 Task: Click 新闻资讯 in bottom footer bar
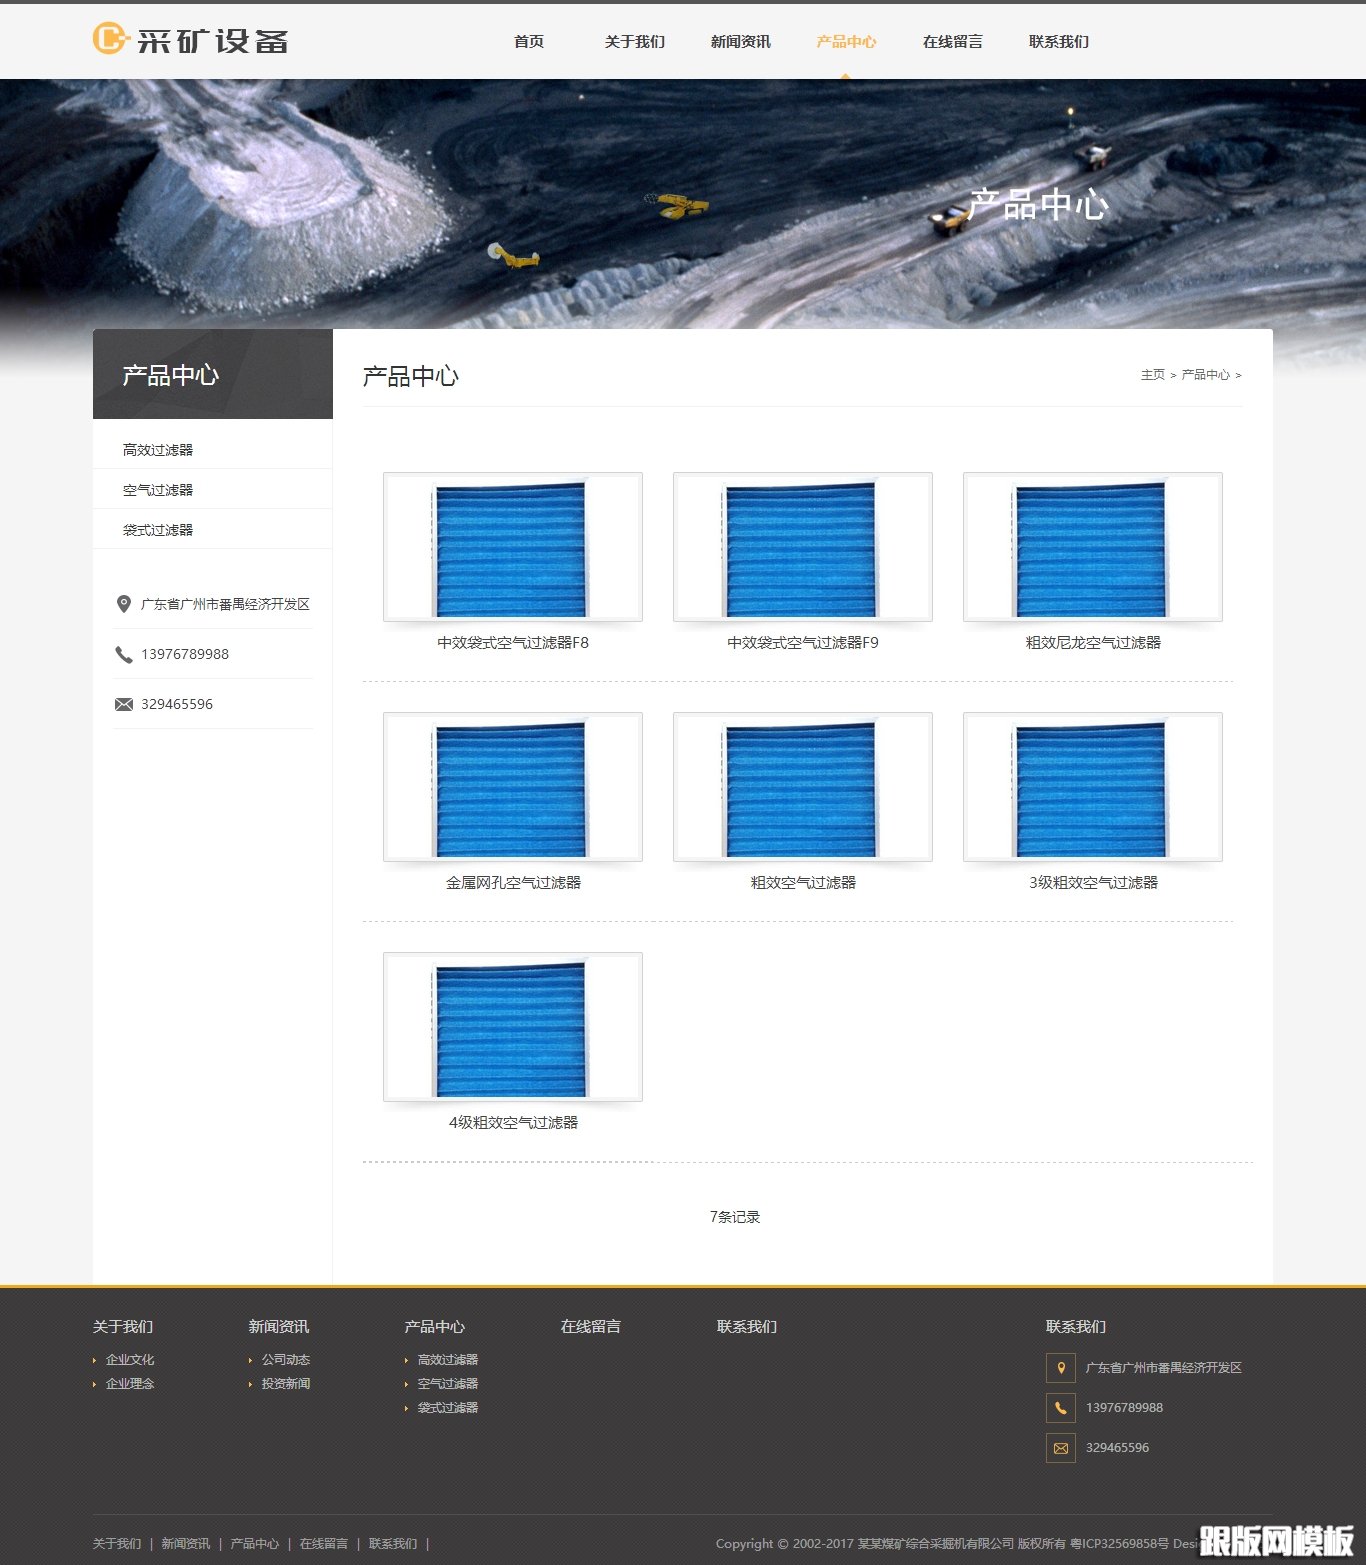[x=186, y=1544]
